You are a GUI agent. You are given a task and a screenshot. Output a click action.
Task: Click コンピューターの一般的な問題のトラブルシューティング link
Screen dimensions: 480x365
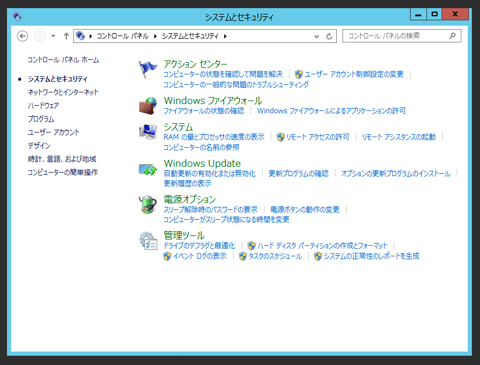click(236, 84)
